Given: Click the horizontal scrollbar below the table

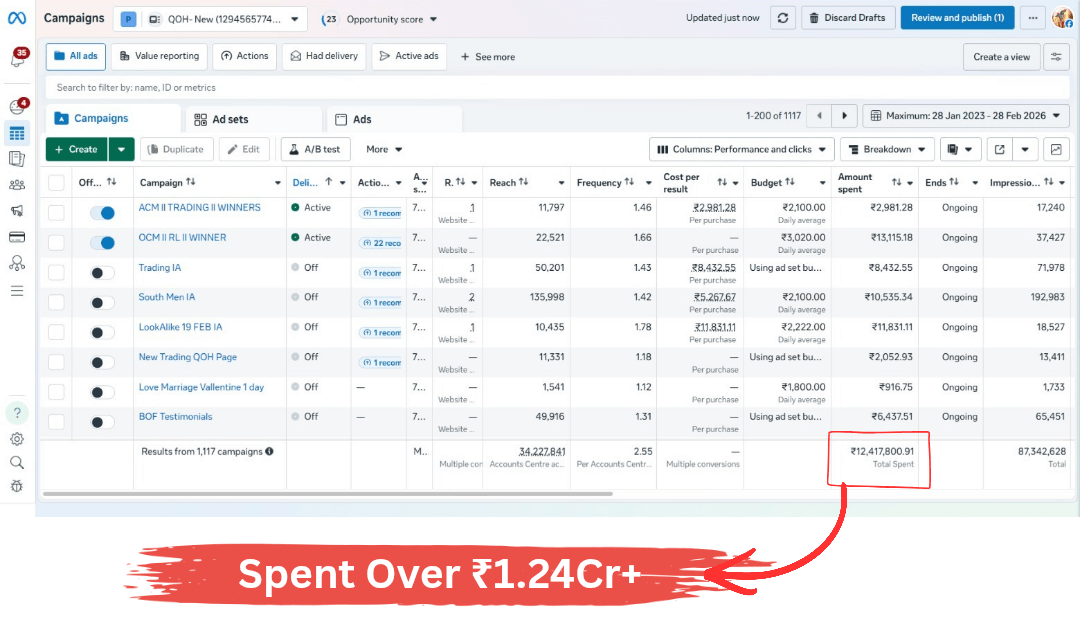Looking at the screenshot, I should click(328, 494).
